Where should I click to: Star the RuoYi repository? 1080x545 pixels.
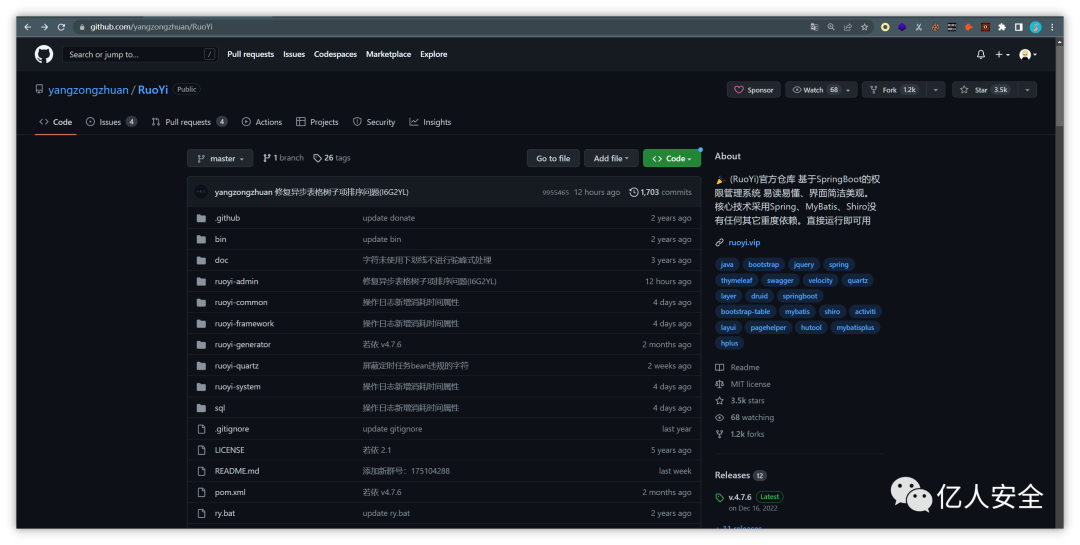click(985, 90)
